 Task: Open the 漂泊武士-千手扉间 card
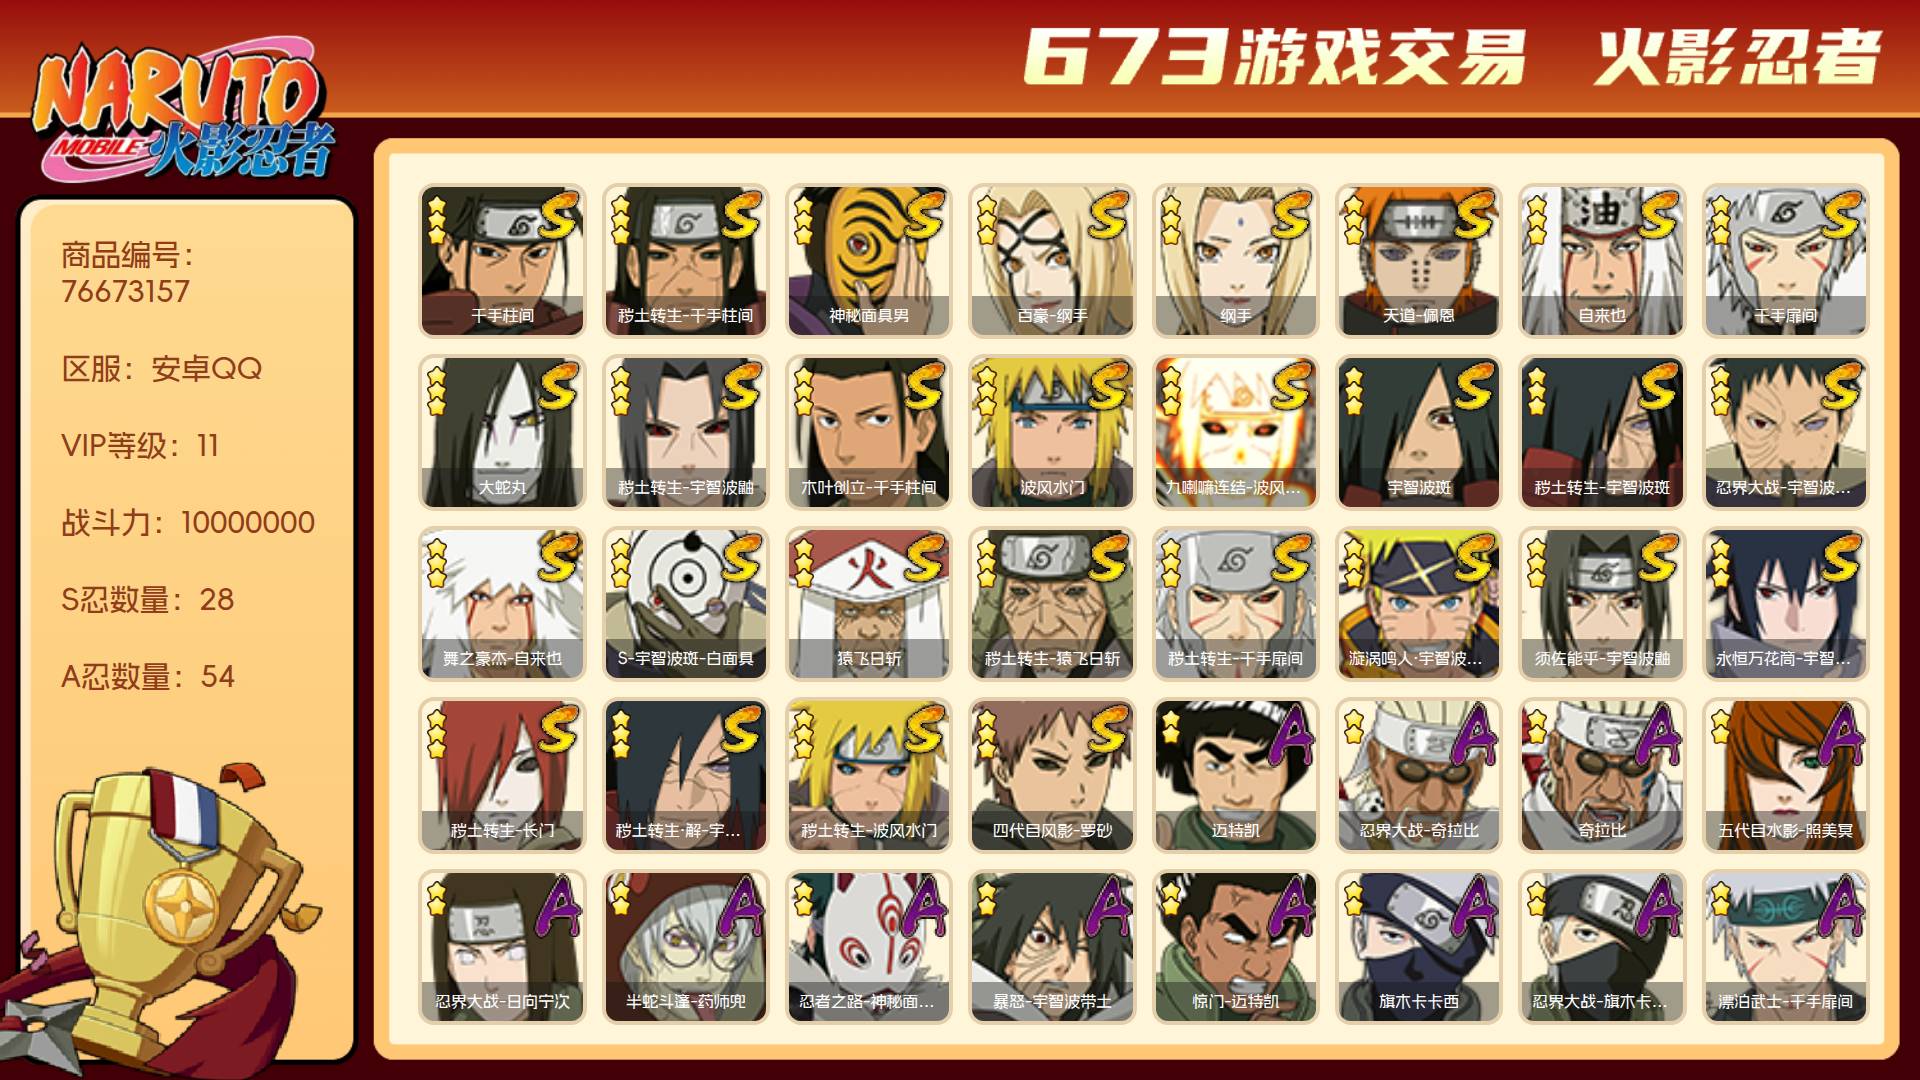coord(1786,947)
